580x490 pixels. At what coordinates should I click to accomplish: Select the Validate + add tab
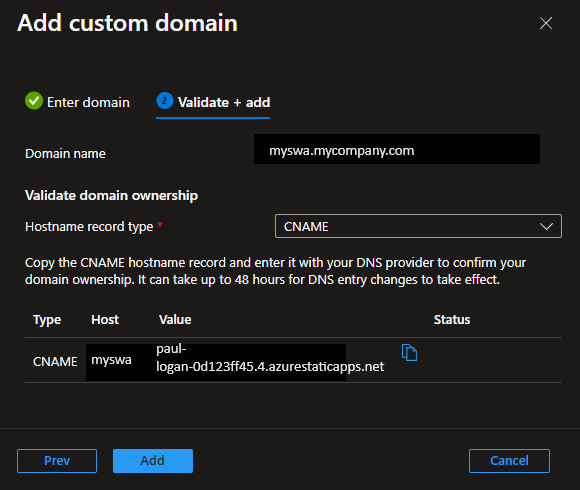213,102
